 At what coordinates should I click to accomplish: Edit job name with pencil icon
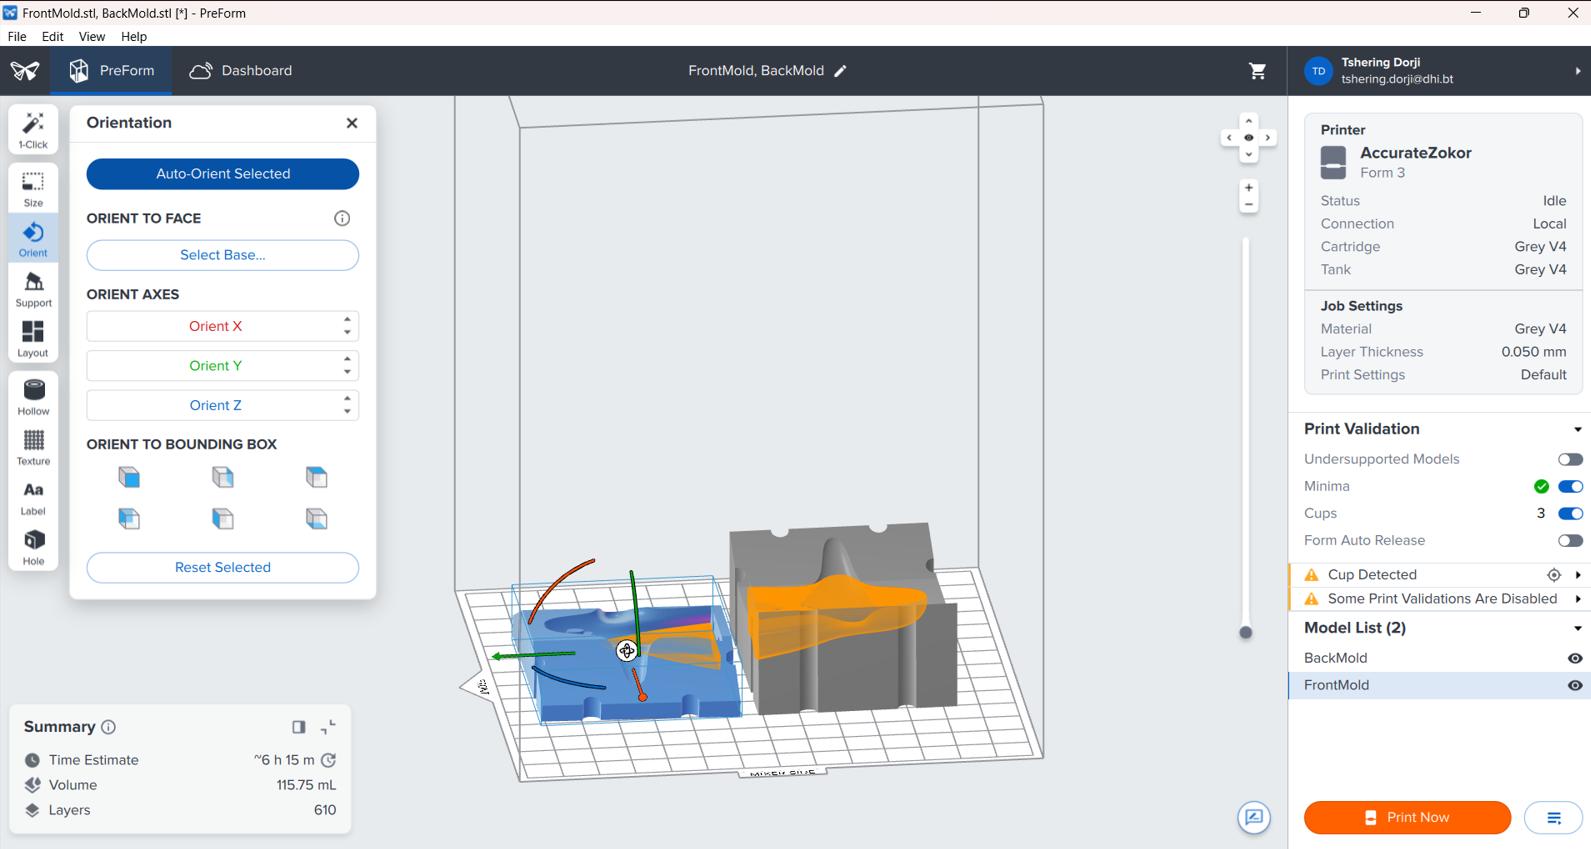click(841, 71)
